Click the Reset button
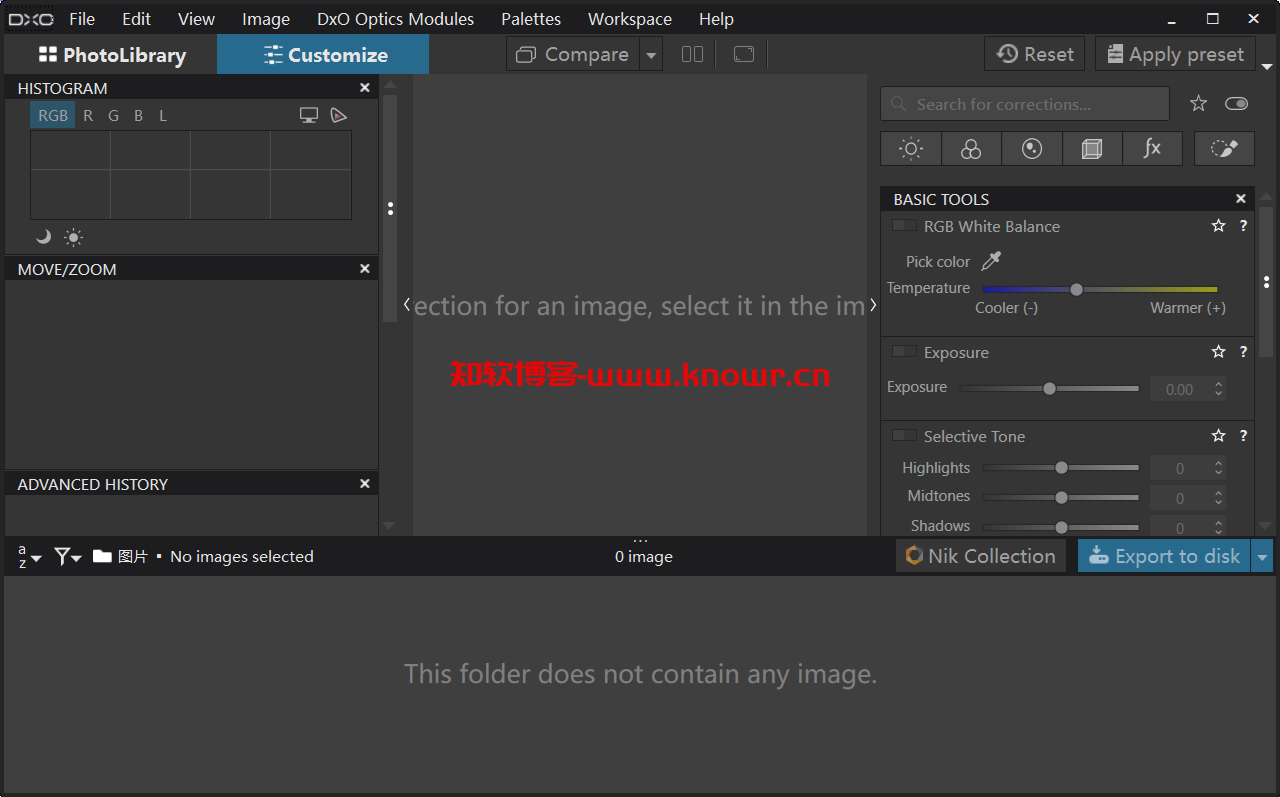The height and width of the screenshot is (797, 1280). point(1035,54)
